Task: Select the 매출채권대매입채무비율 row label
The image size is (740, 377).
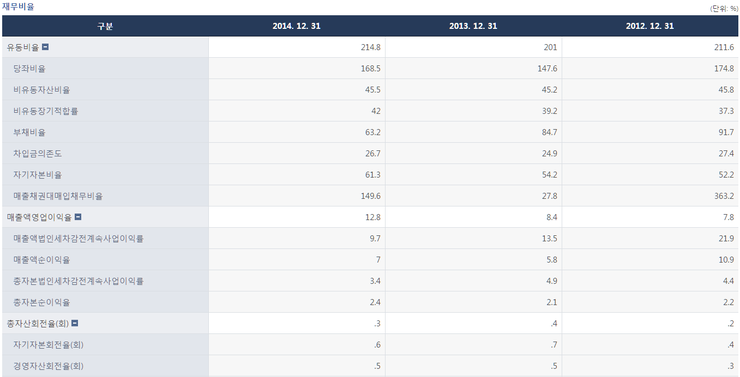Action: pos(58,196)
